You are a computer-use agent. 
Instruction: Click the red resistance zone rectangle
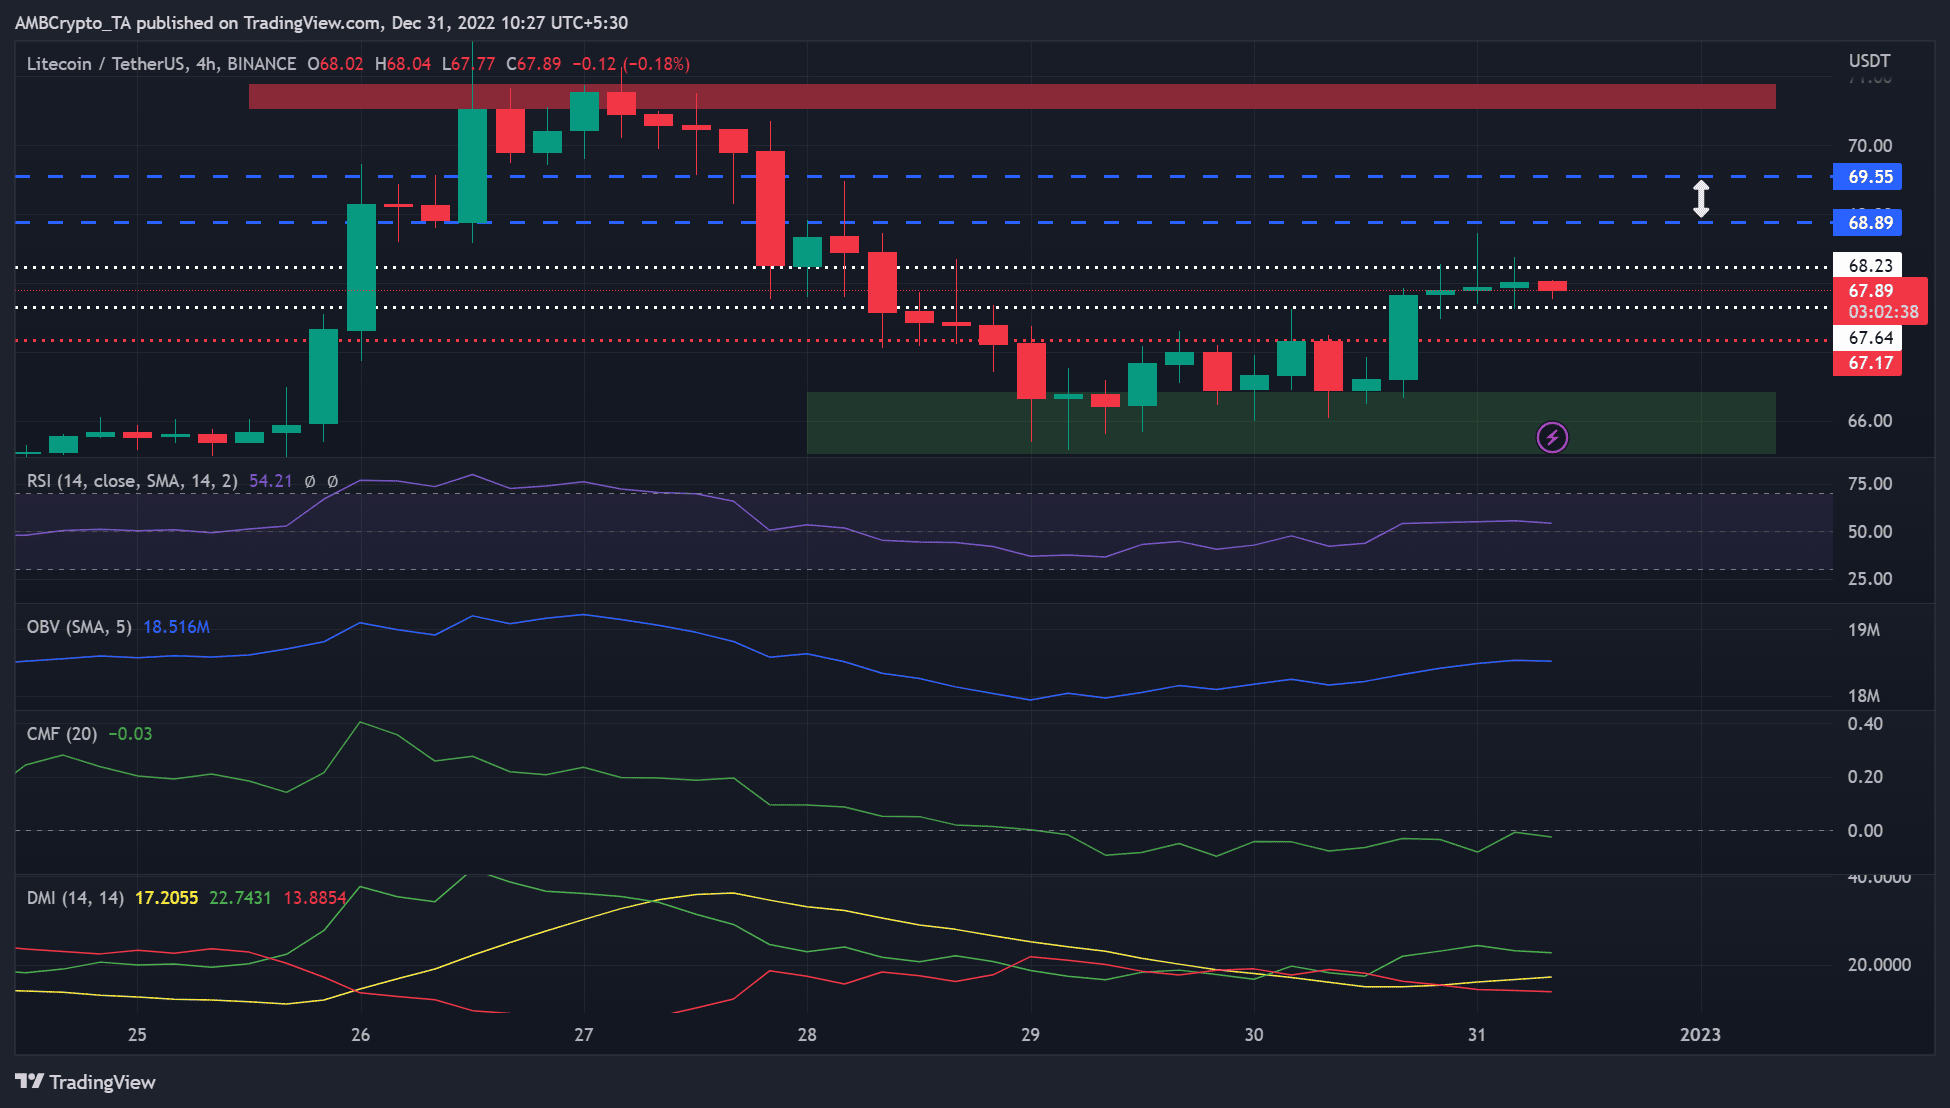(x=1012, y=97)
